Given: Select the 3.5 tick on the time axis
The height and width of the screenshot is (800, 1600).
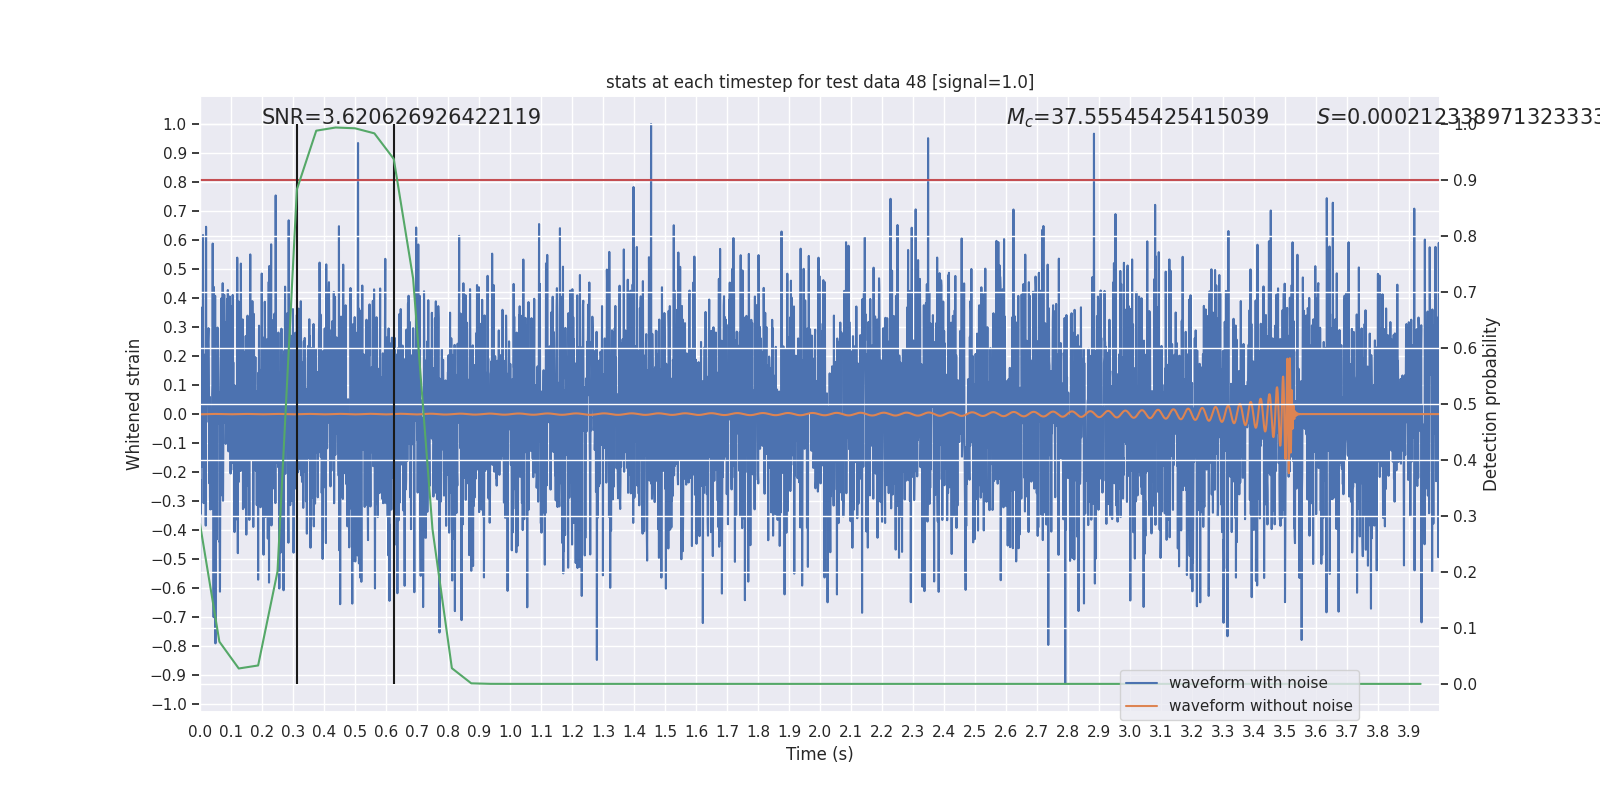Looking at the screenshot, I should pyautogui.click(x=1285, y=731).
